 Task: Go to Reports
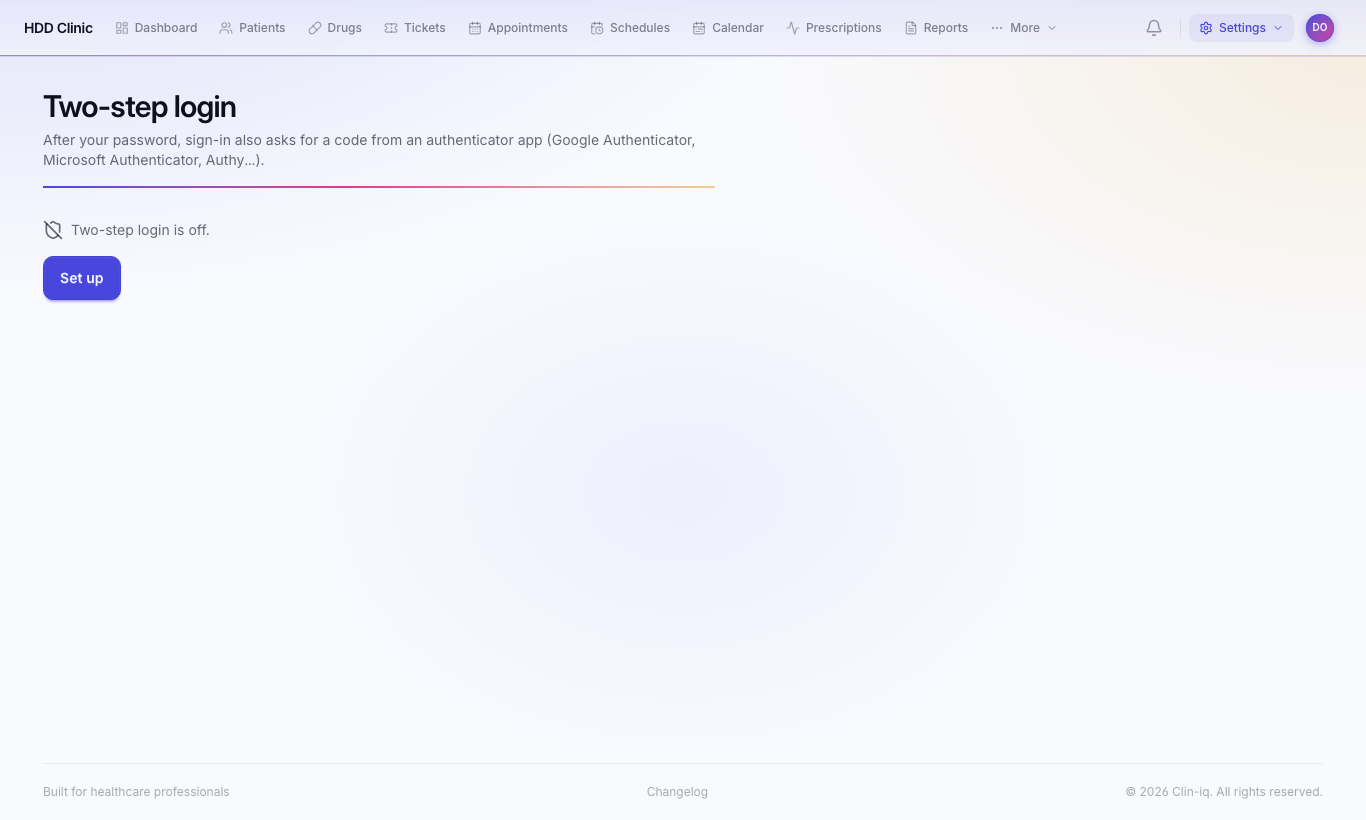936,28
